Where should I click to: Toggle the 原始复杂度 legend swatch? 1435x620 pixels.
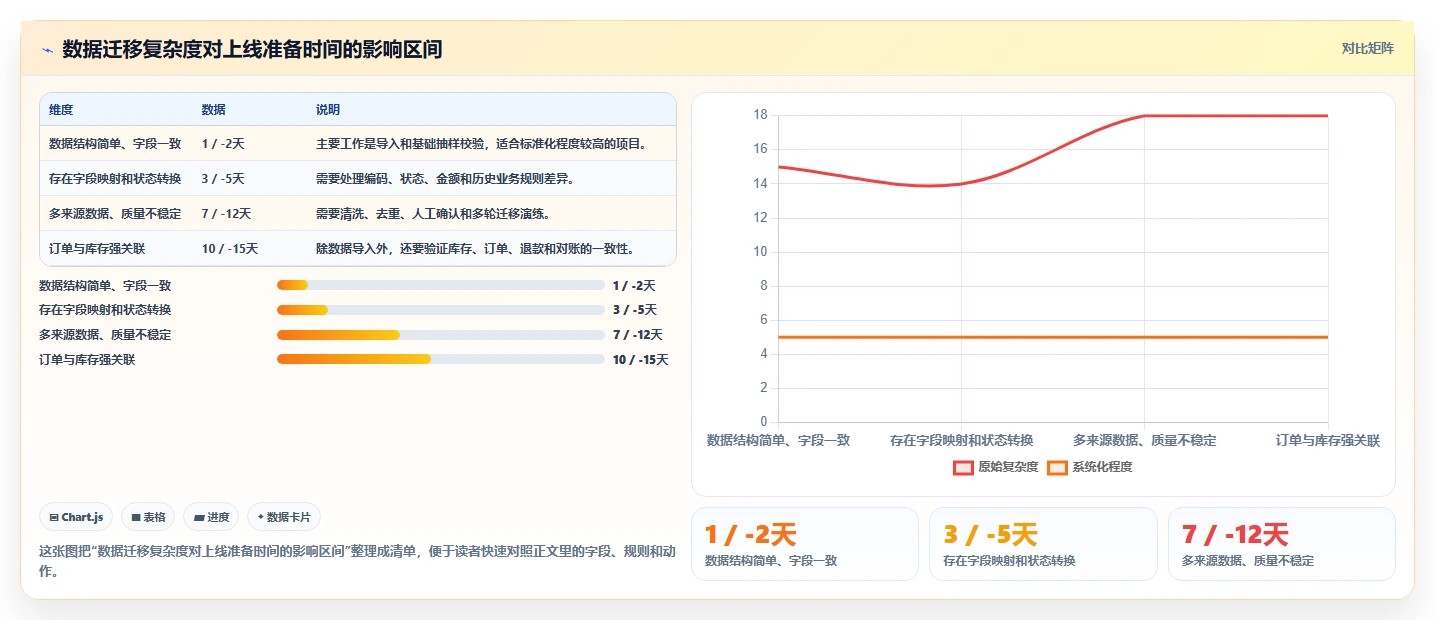(963, 467)
